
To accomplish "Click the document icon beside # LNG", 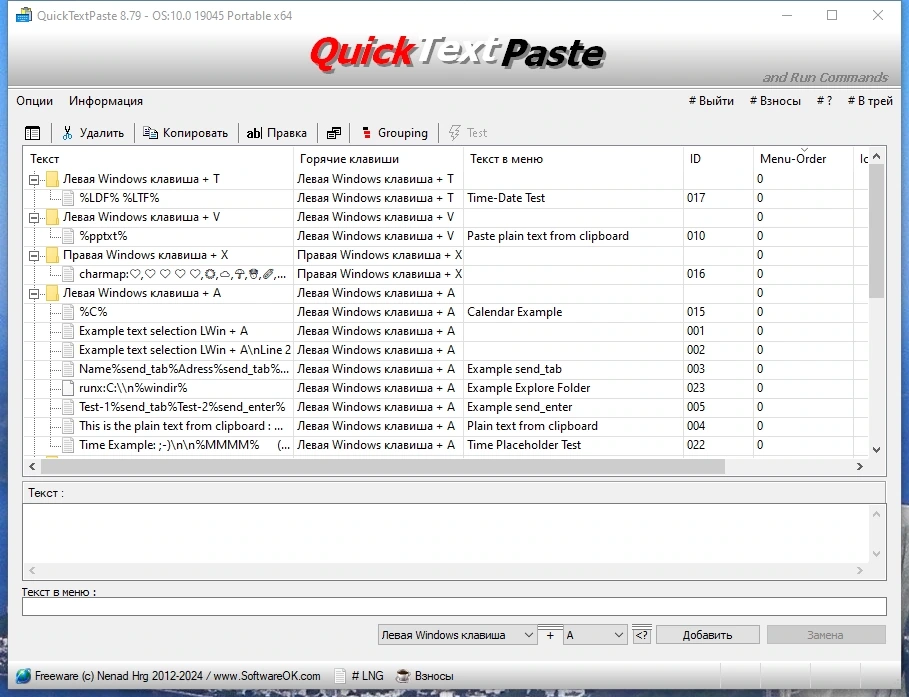I will pyautogui.click(x=340, y=676).
